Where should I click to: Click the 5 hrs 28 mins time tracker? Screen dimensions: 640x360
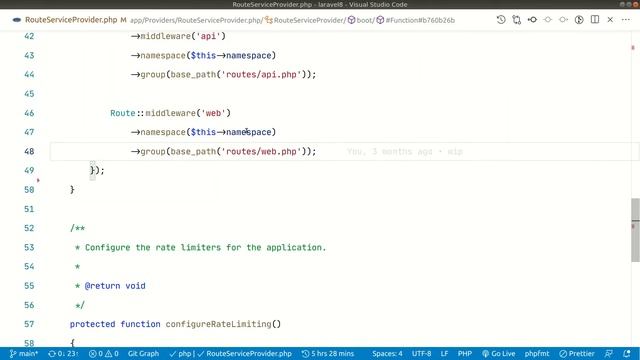click(x=328, y=353)
